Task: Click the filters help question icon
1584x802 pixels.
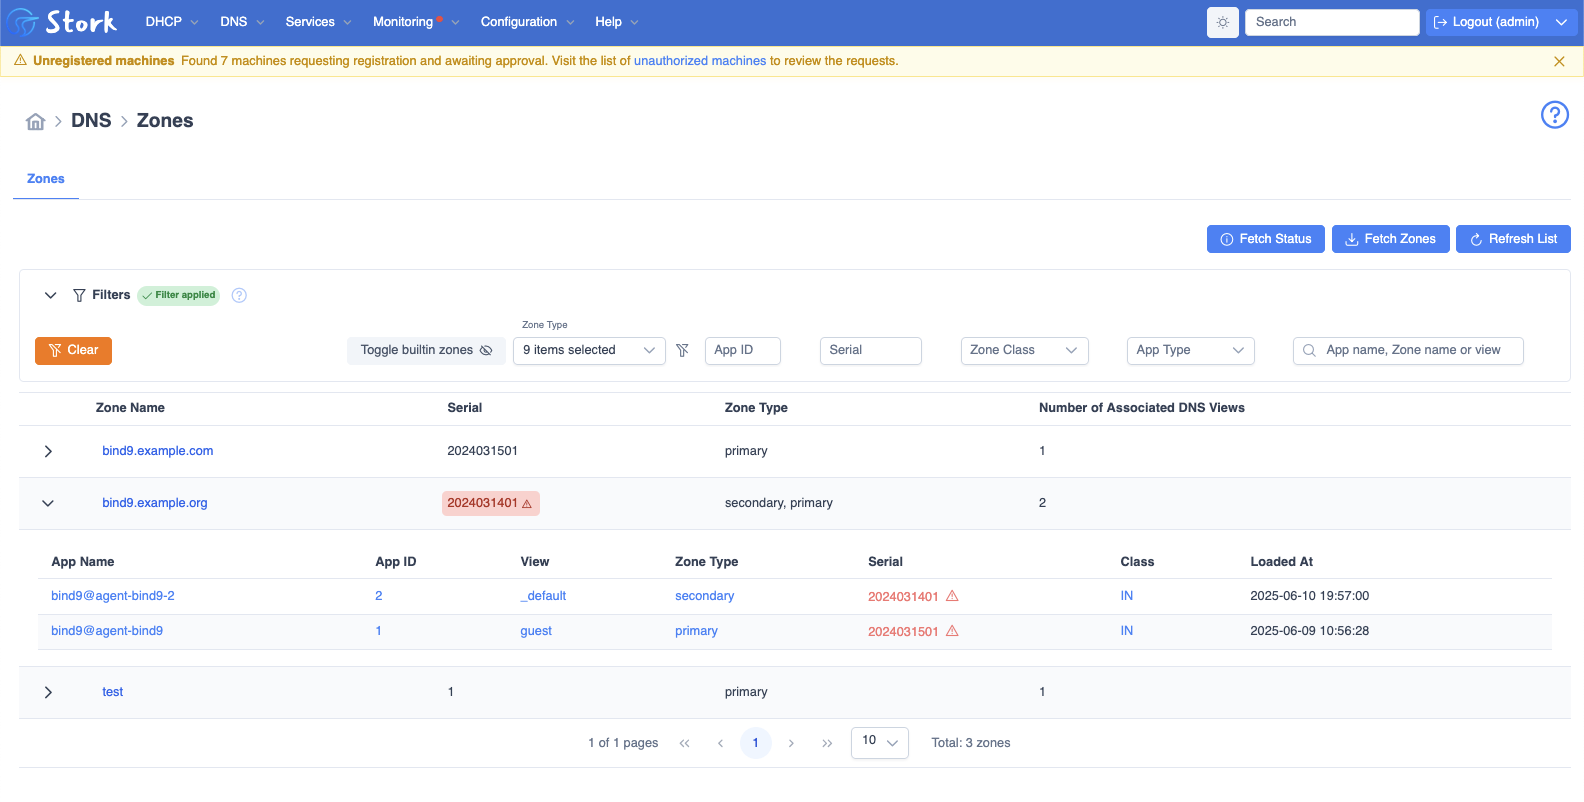Action: (239, 295)
